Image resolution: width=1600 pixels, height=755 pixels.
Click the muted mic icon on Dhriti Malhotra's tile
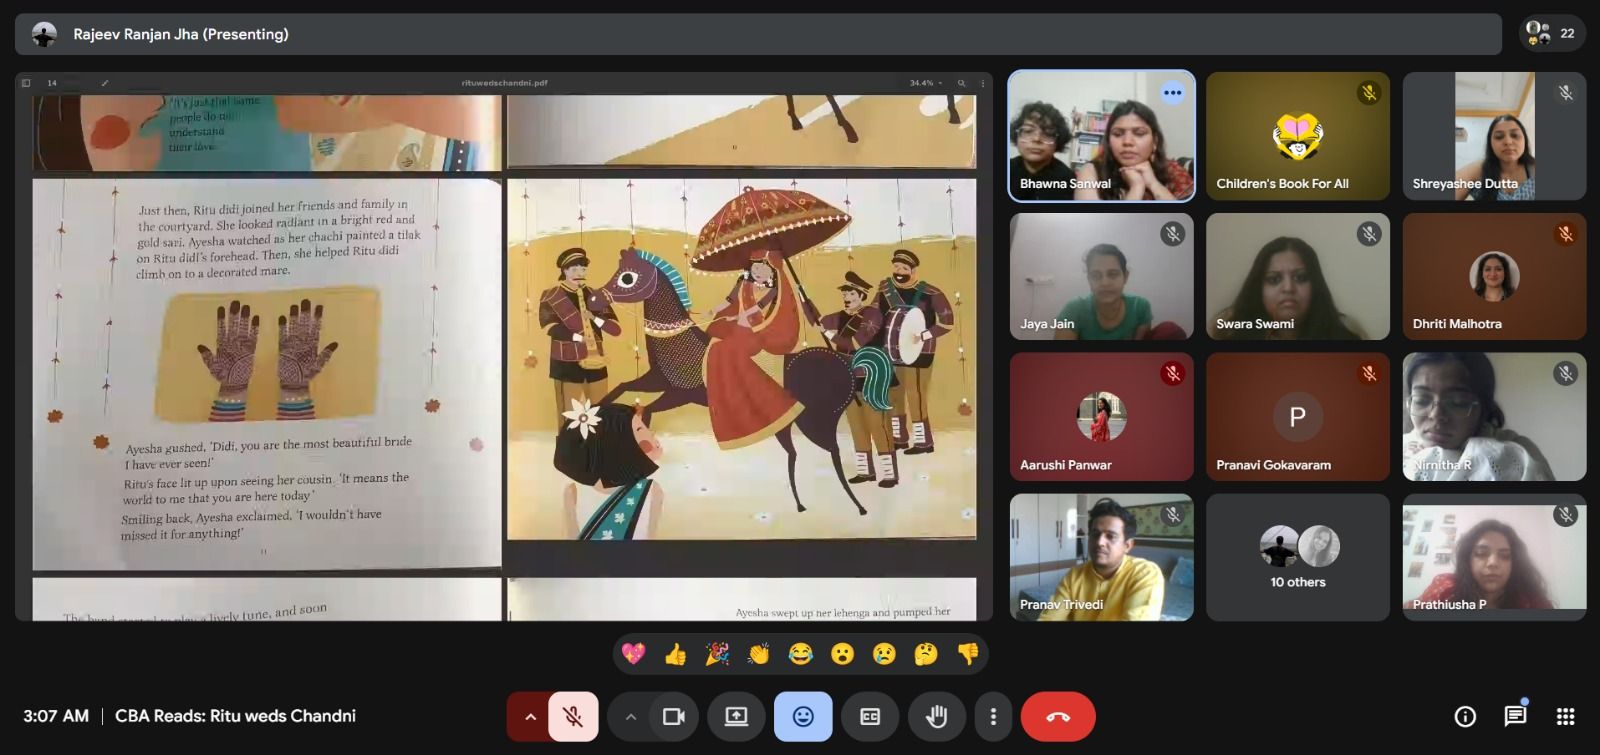tap(1566, 234)
